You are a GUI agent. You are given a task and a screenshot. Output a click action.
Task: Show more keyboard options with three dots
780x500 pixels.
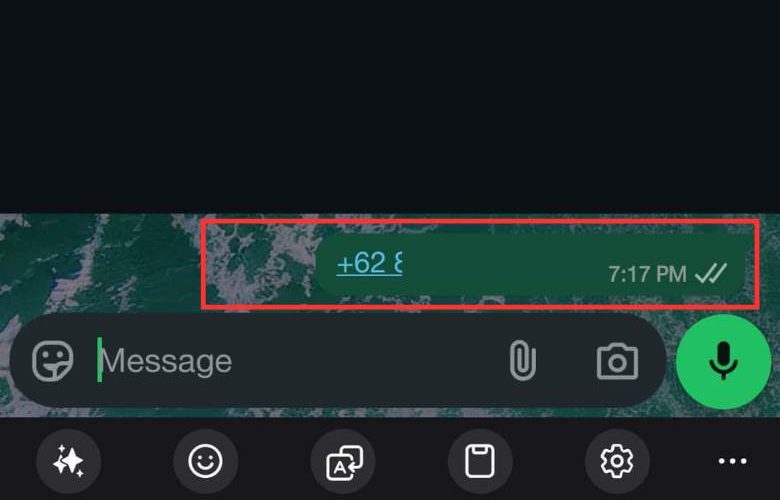(x=733, y=461)
